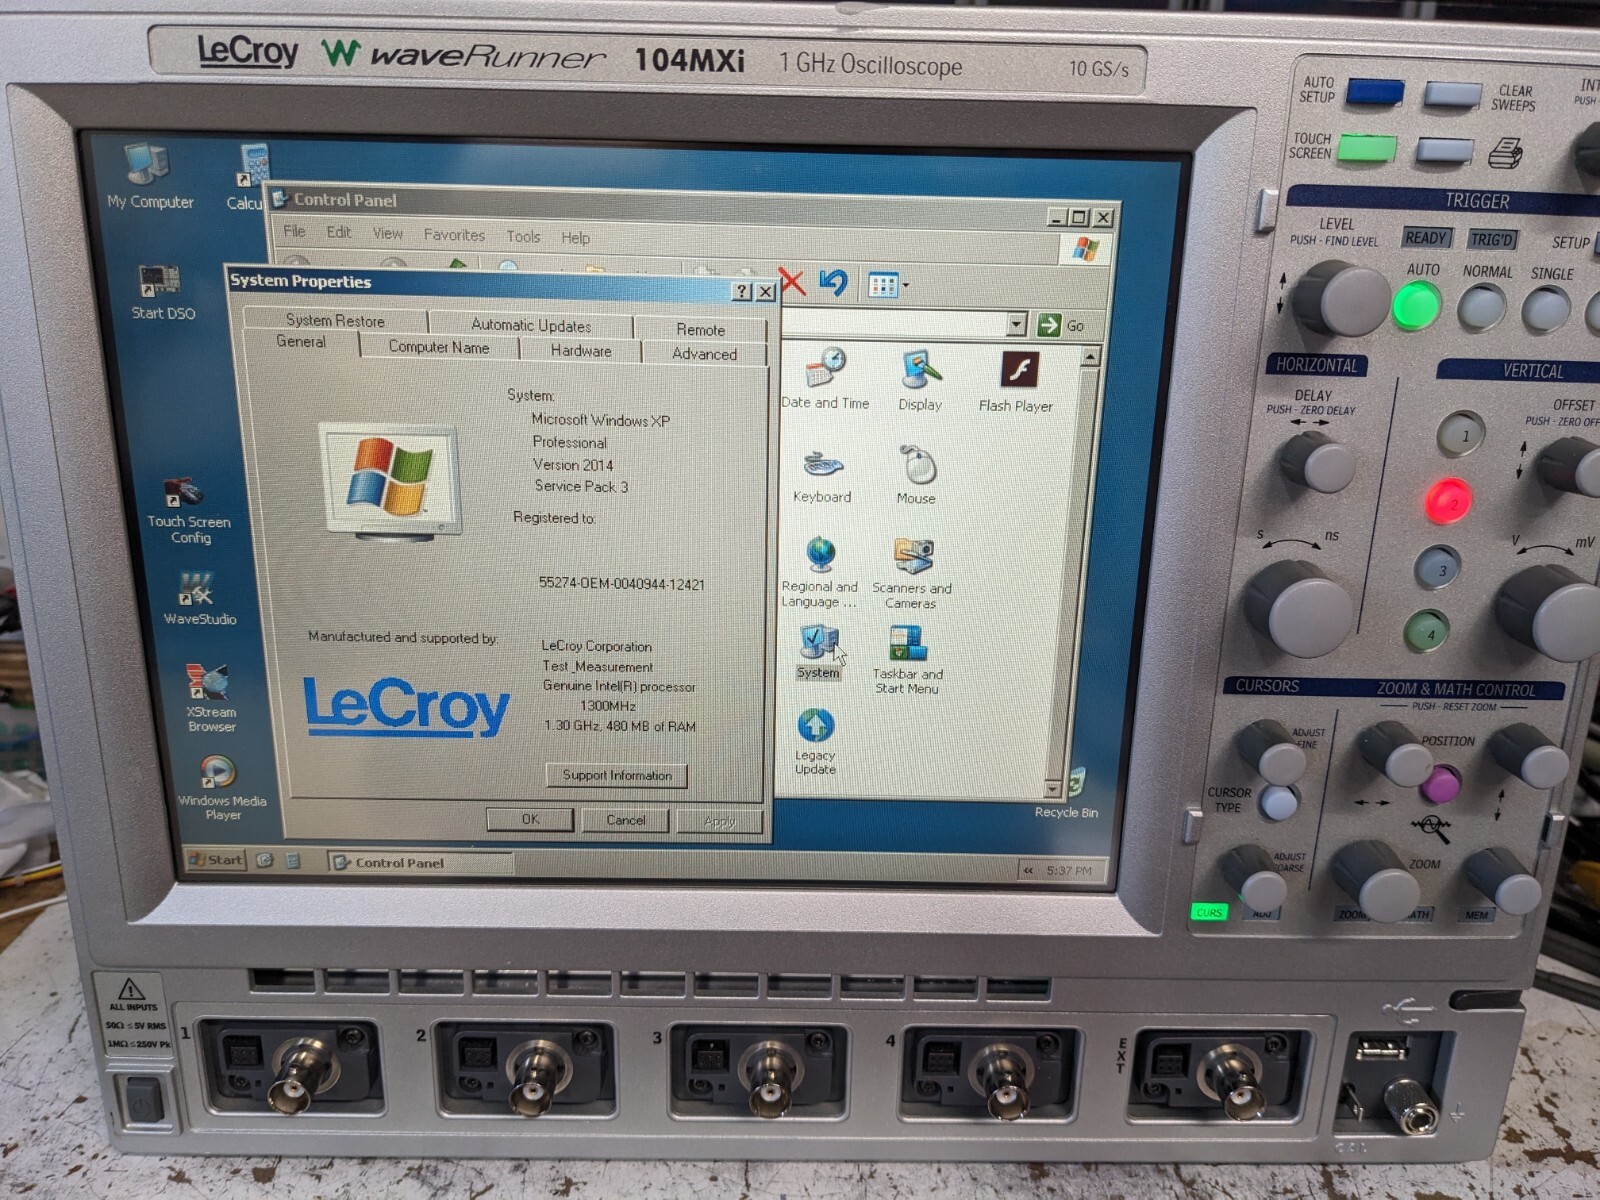Screen dimensions: 1600x1200
Task: Click the Microsoft Windows XP text
Action: click(600, 420)
